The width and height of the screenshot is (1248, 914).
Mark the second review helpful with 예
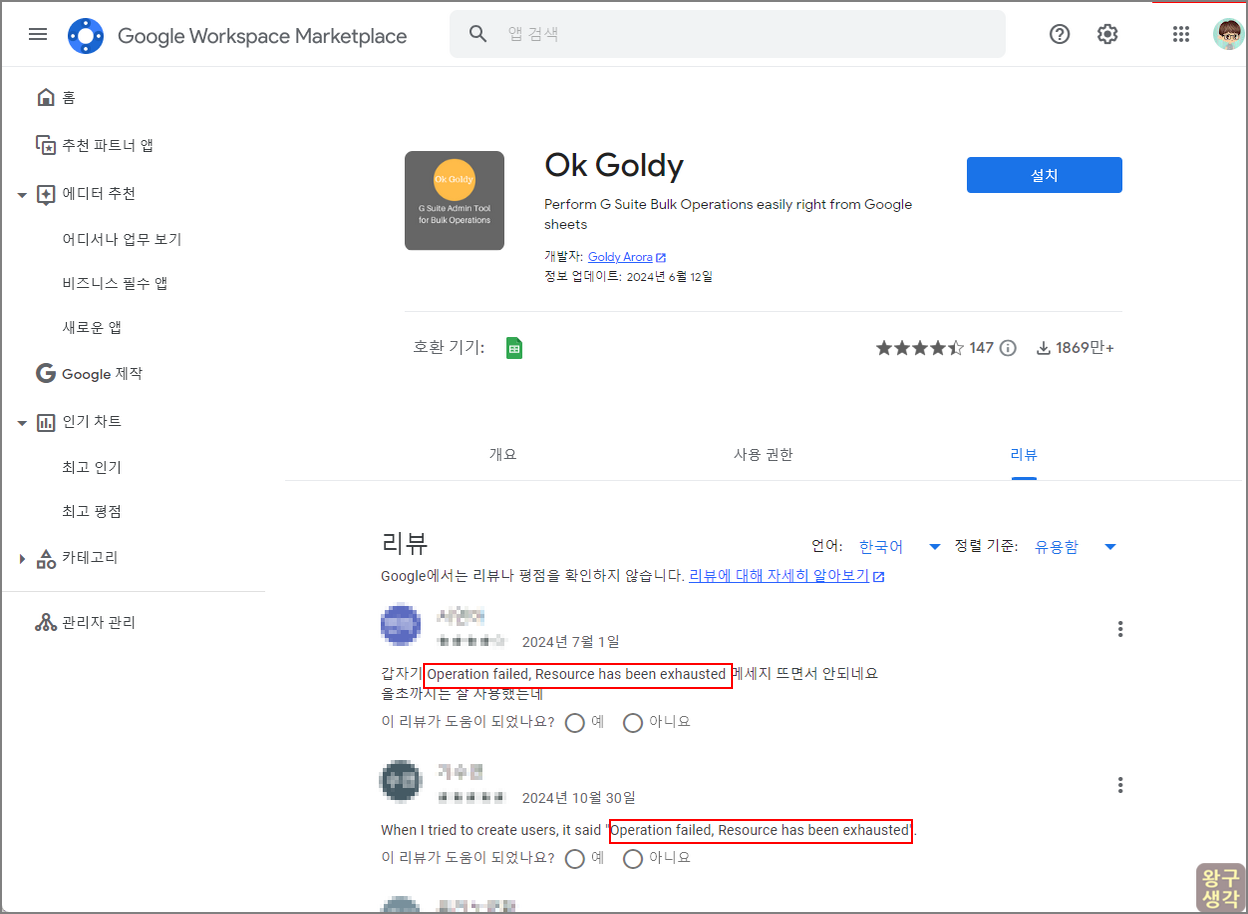pyautogui.click(x=575, y=858)
